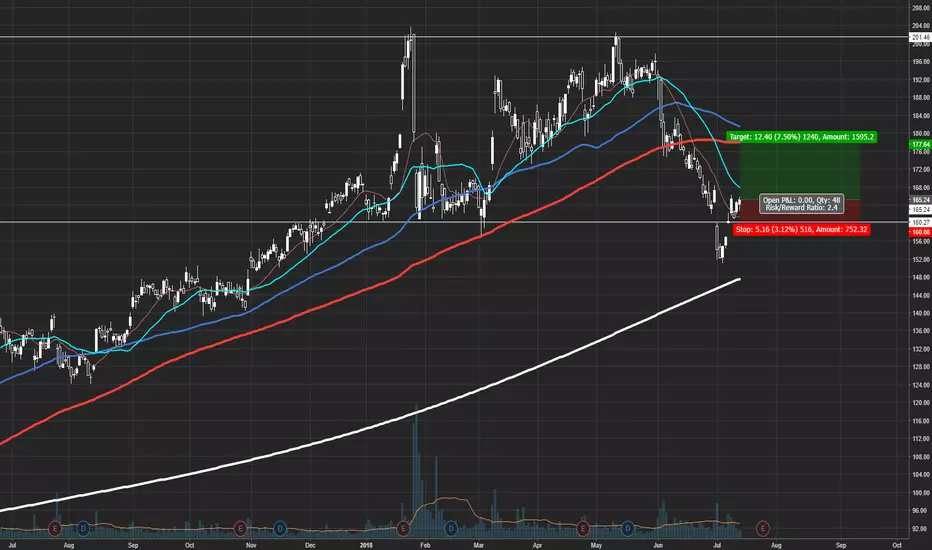This screenshot has height=550, width=932.
Task: Click the 120.00 price axis label
Action: click(x=921, y=403)
